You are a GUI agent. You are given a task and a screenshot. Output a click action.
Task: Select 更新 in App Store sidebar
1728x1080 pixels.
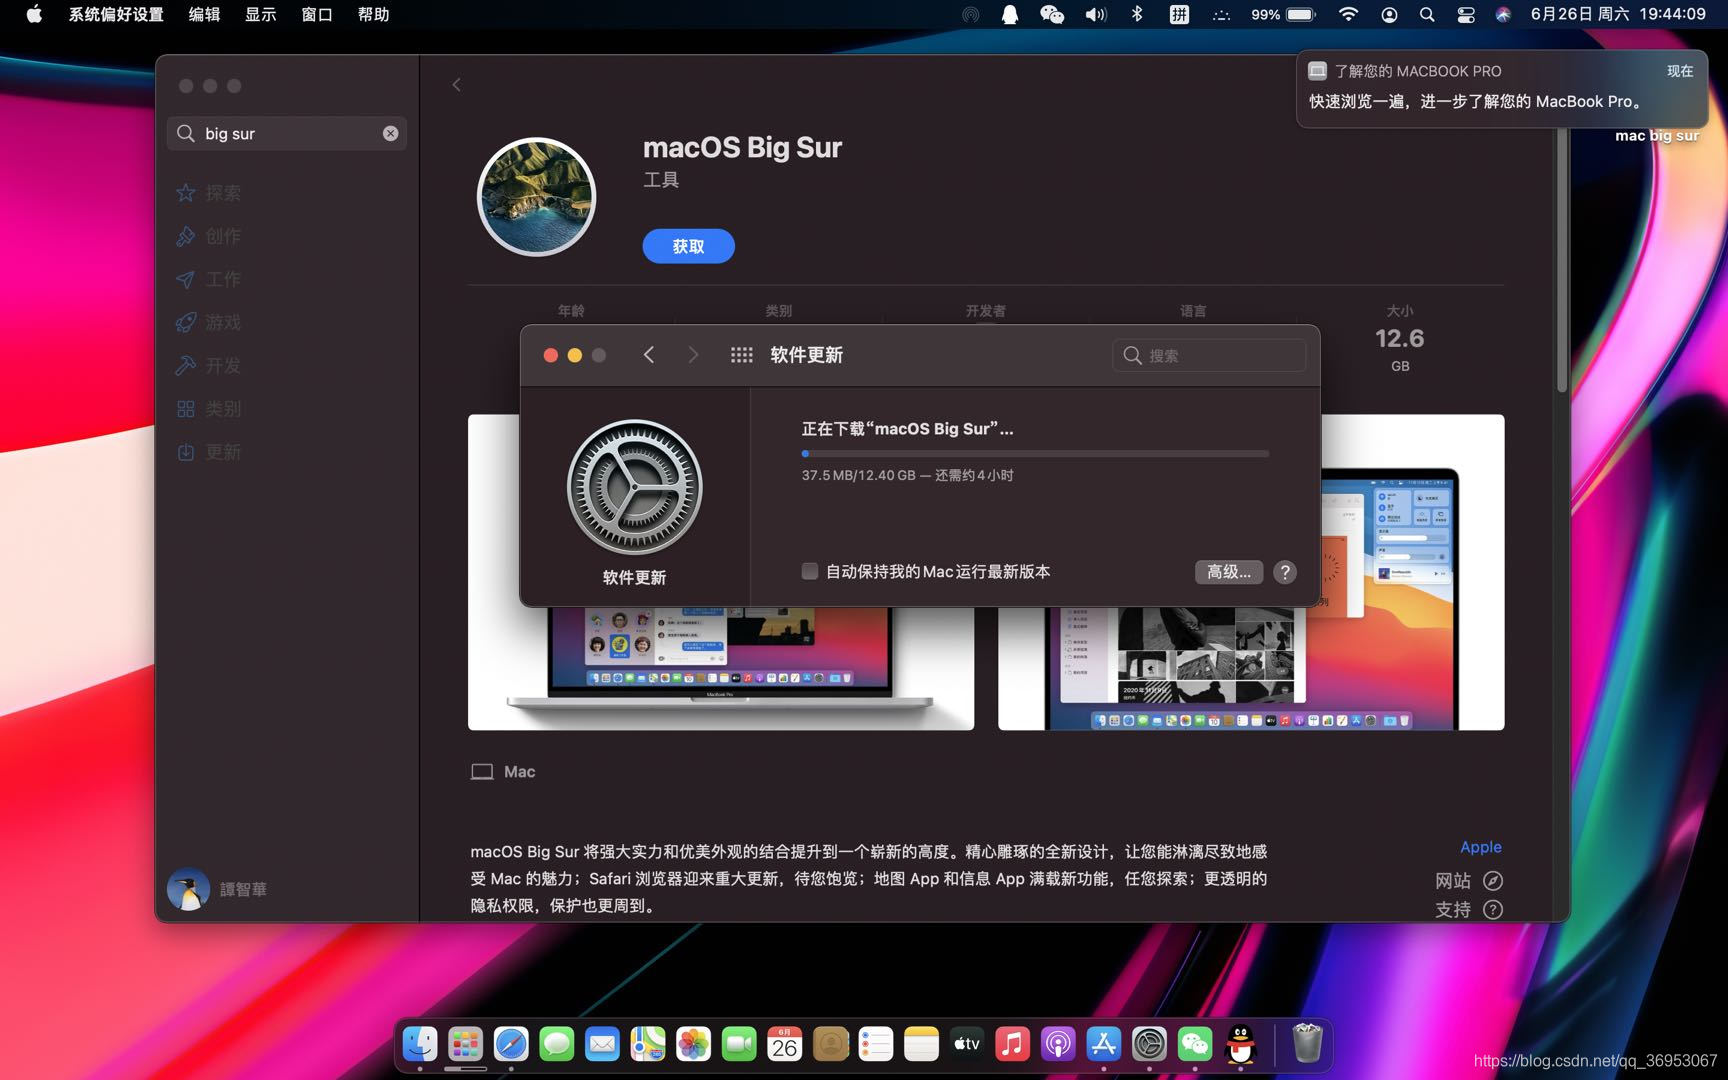coord(209,452)
